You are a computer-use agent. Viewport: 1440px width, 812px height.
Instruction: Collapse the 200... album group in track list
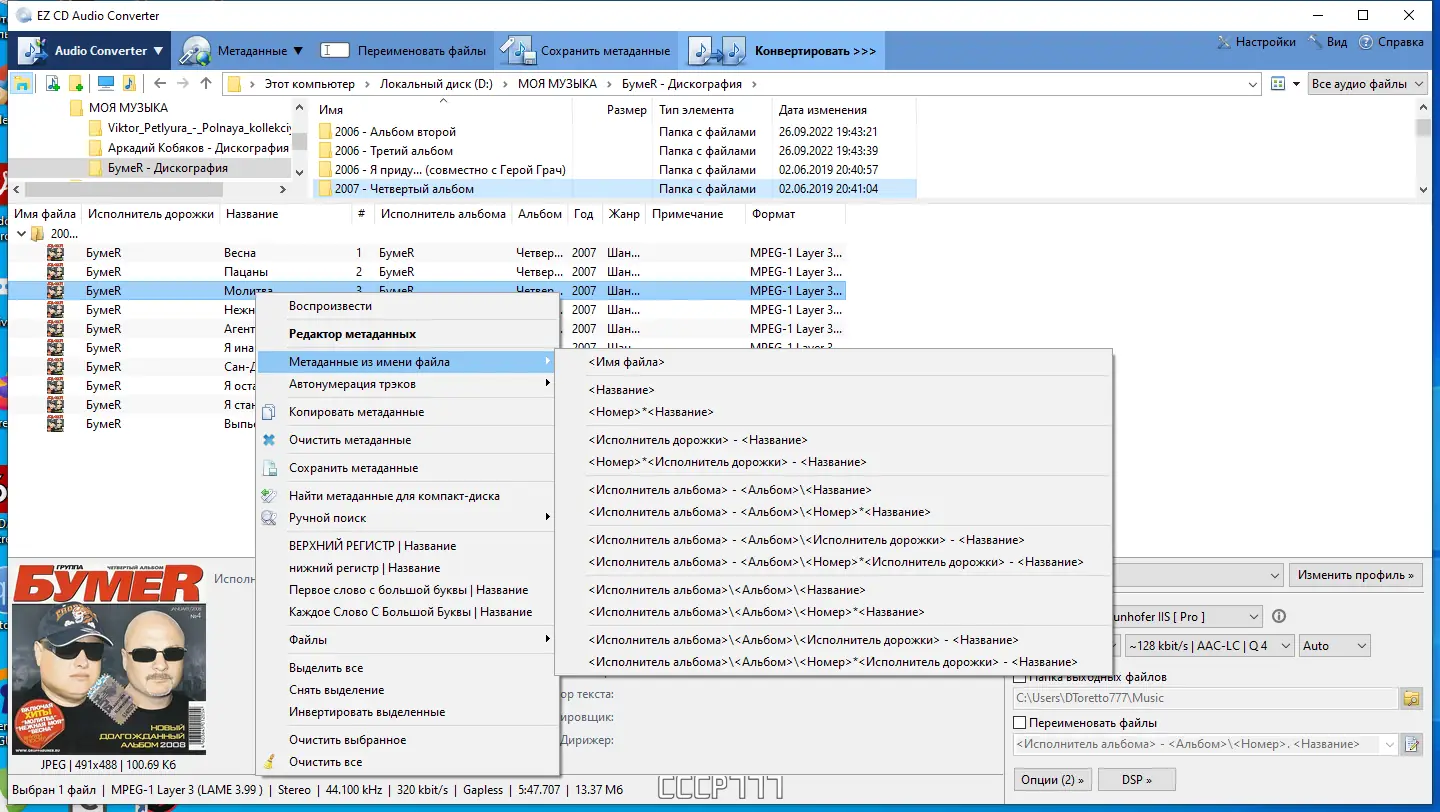22,234
